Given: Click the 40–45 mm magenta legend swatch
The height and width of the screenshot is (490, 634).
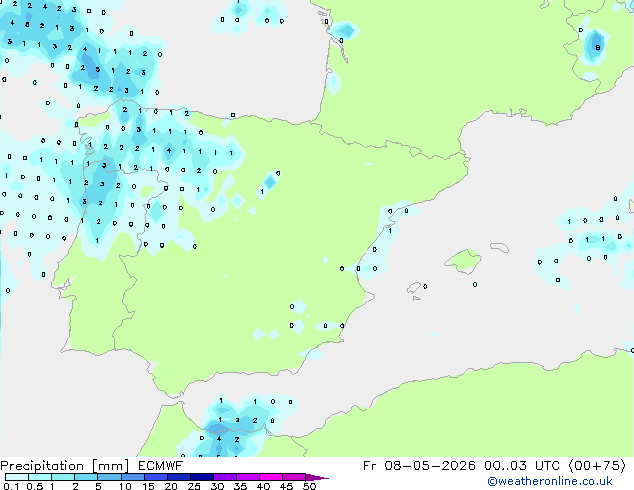Looking at the screenshot, I should 271,477.
